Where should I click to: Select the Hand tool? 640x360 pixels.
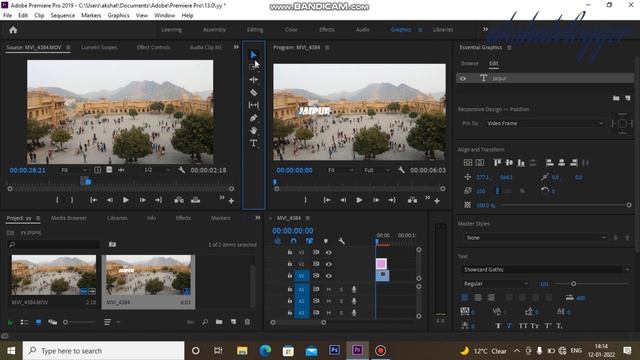[253, 131]
